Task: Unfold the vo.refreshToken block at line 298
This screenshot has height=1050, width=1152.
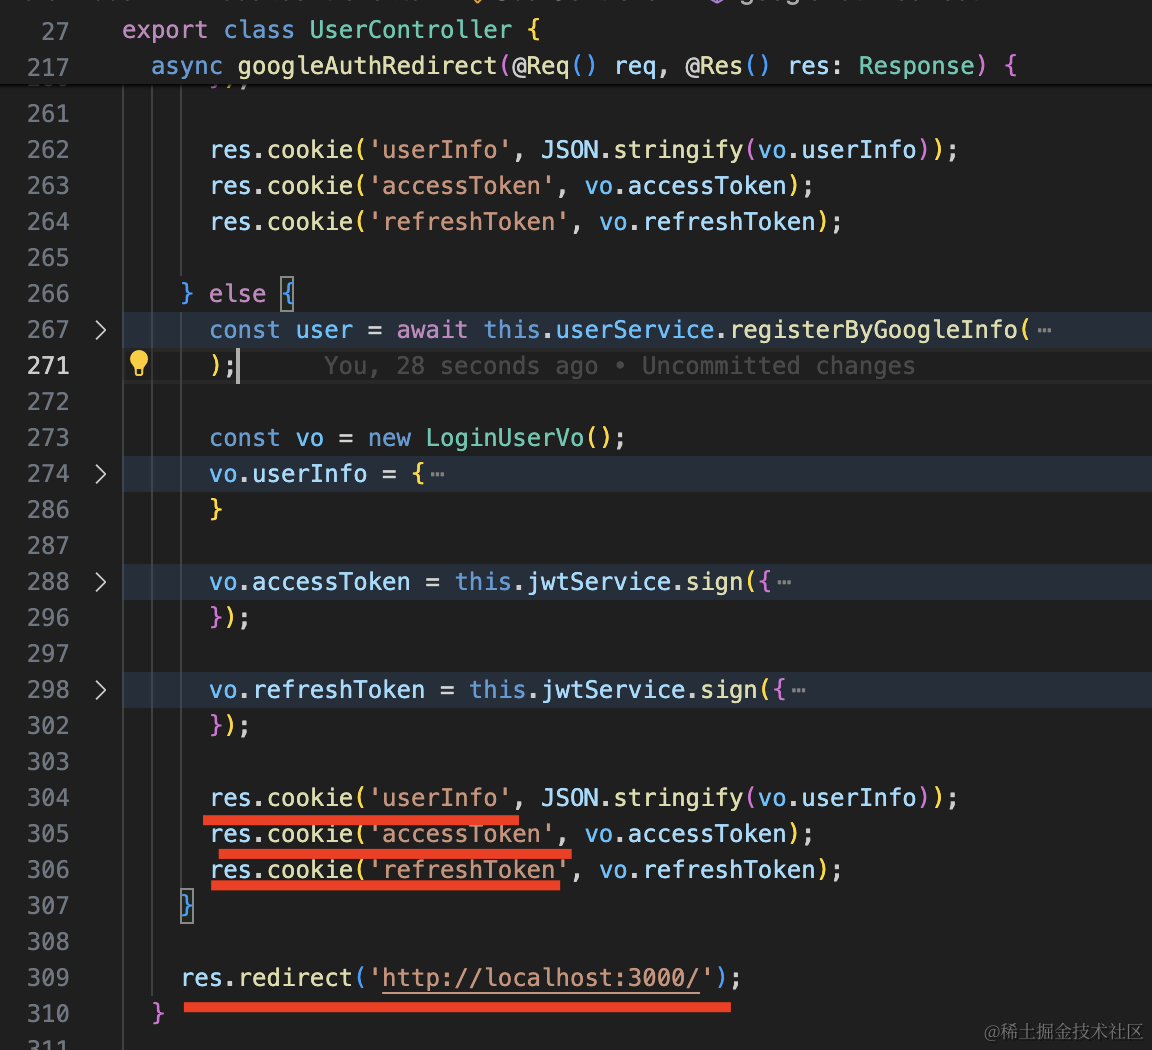Action: 100,690
